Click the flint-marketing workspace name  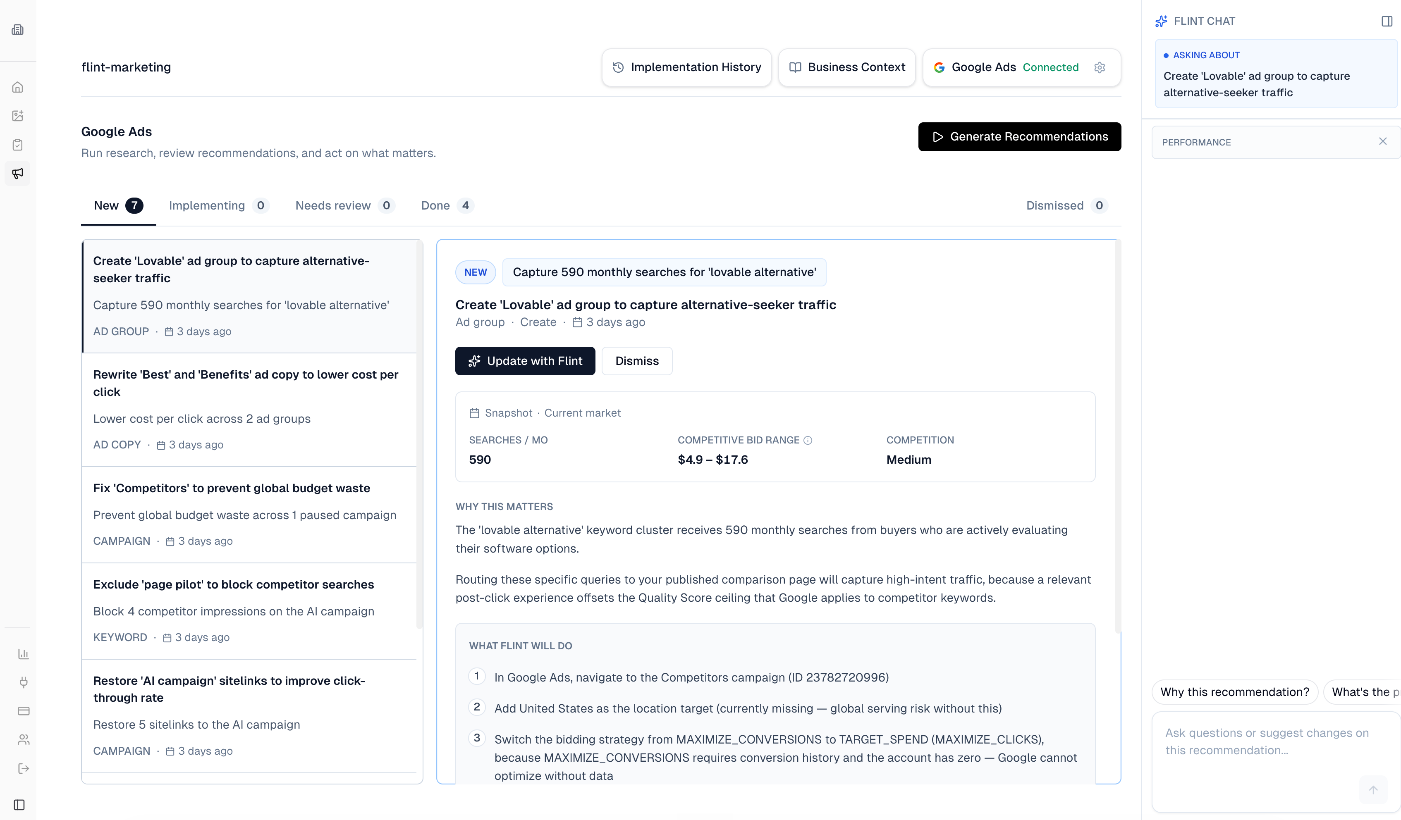(x=126, y=68)
